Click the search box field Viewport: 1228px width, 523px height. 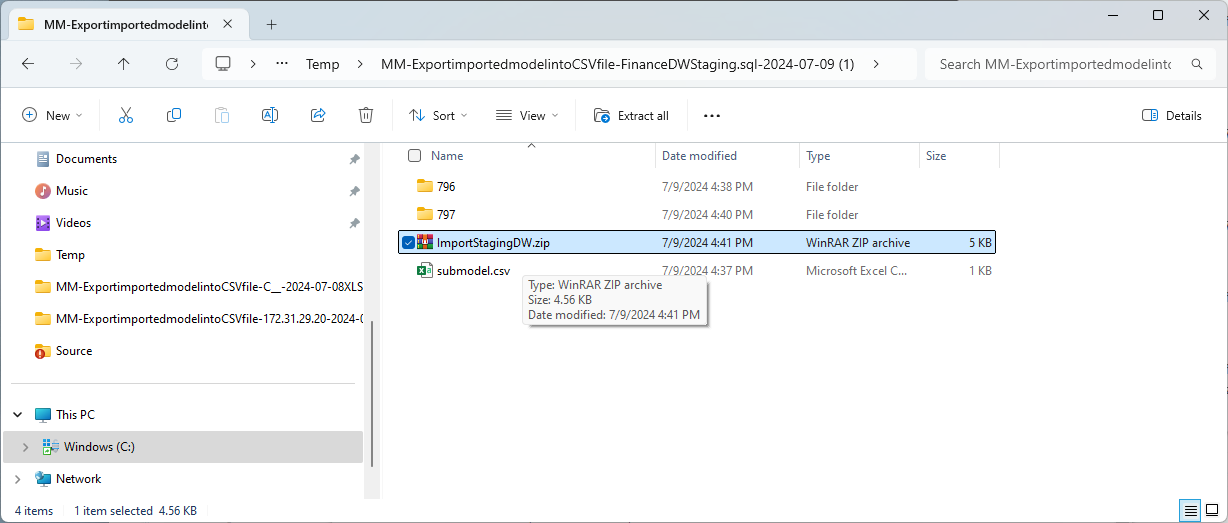(1055, 64)
